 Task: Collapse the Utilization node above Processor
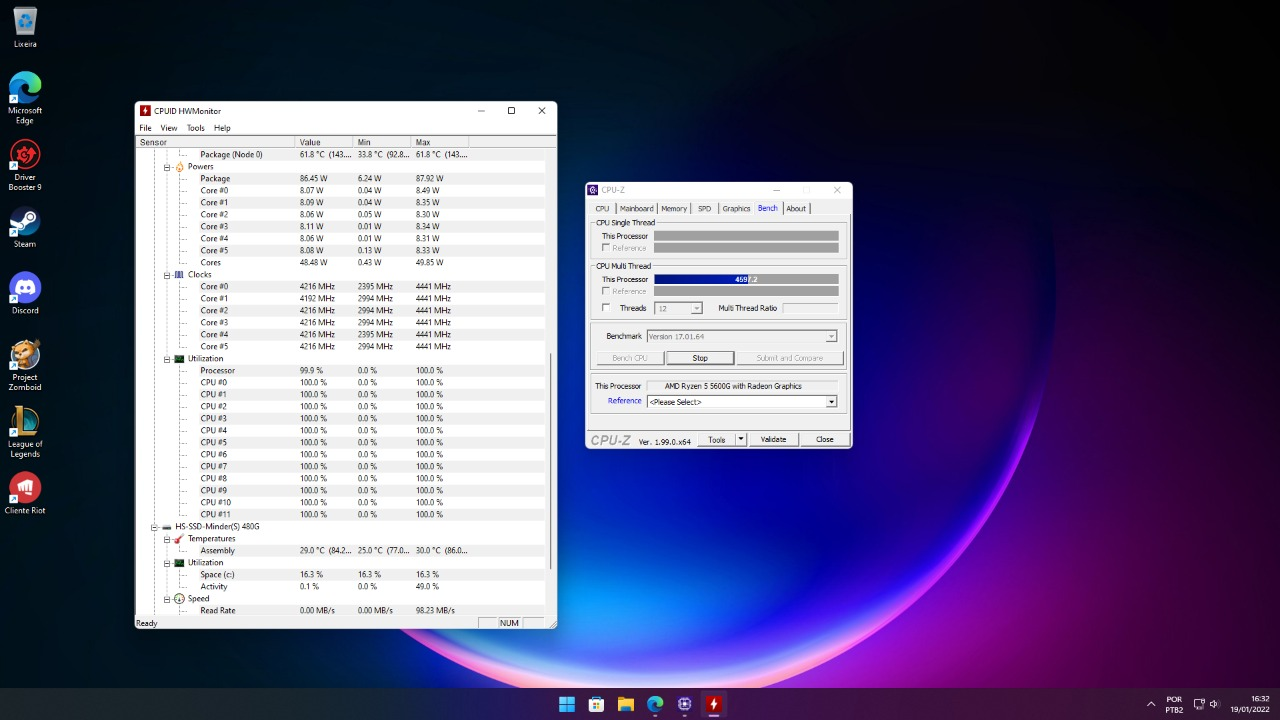click(x=168, y=359)
